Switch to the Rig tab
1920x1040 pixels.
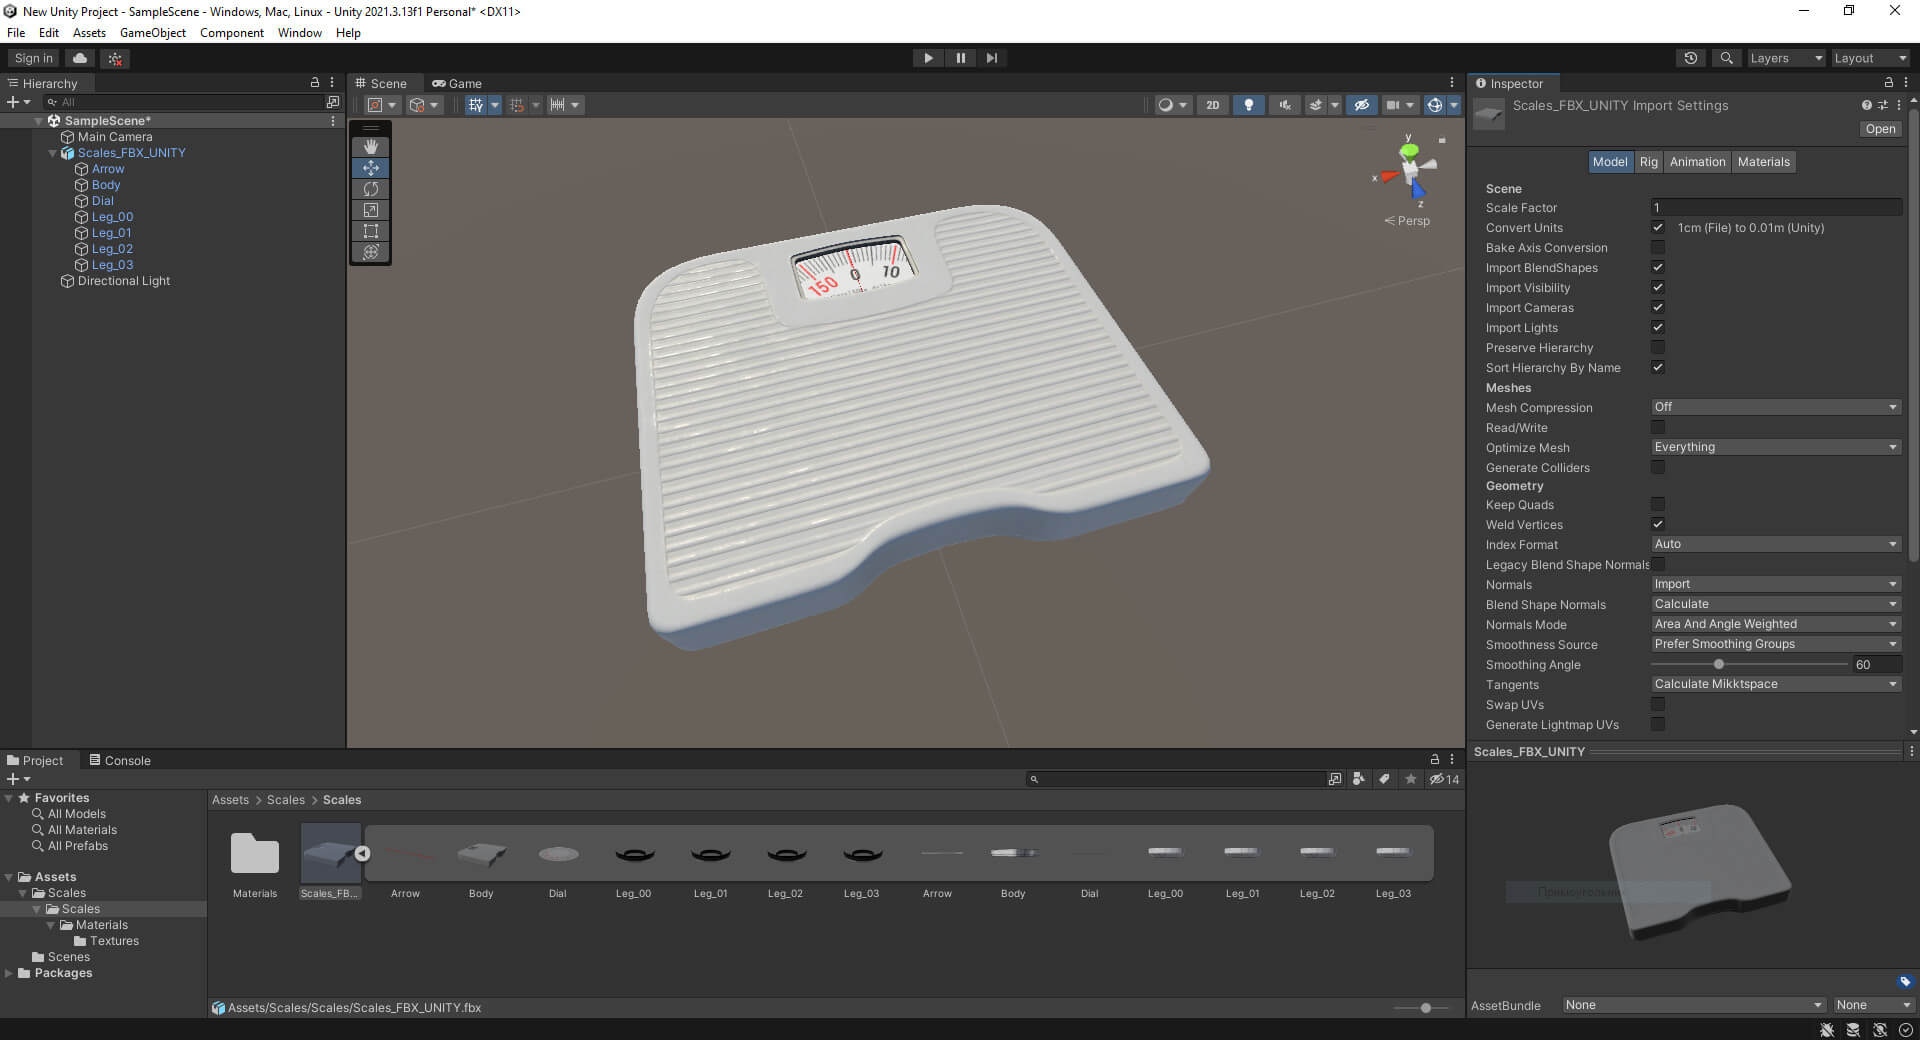(1648, 162)
